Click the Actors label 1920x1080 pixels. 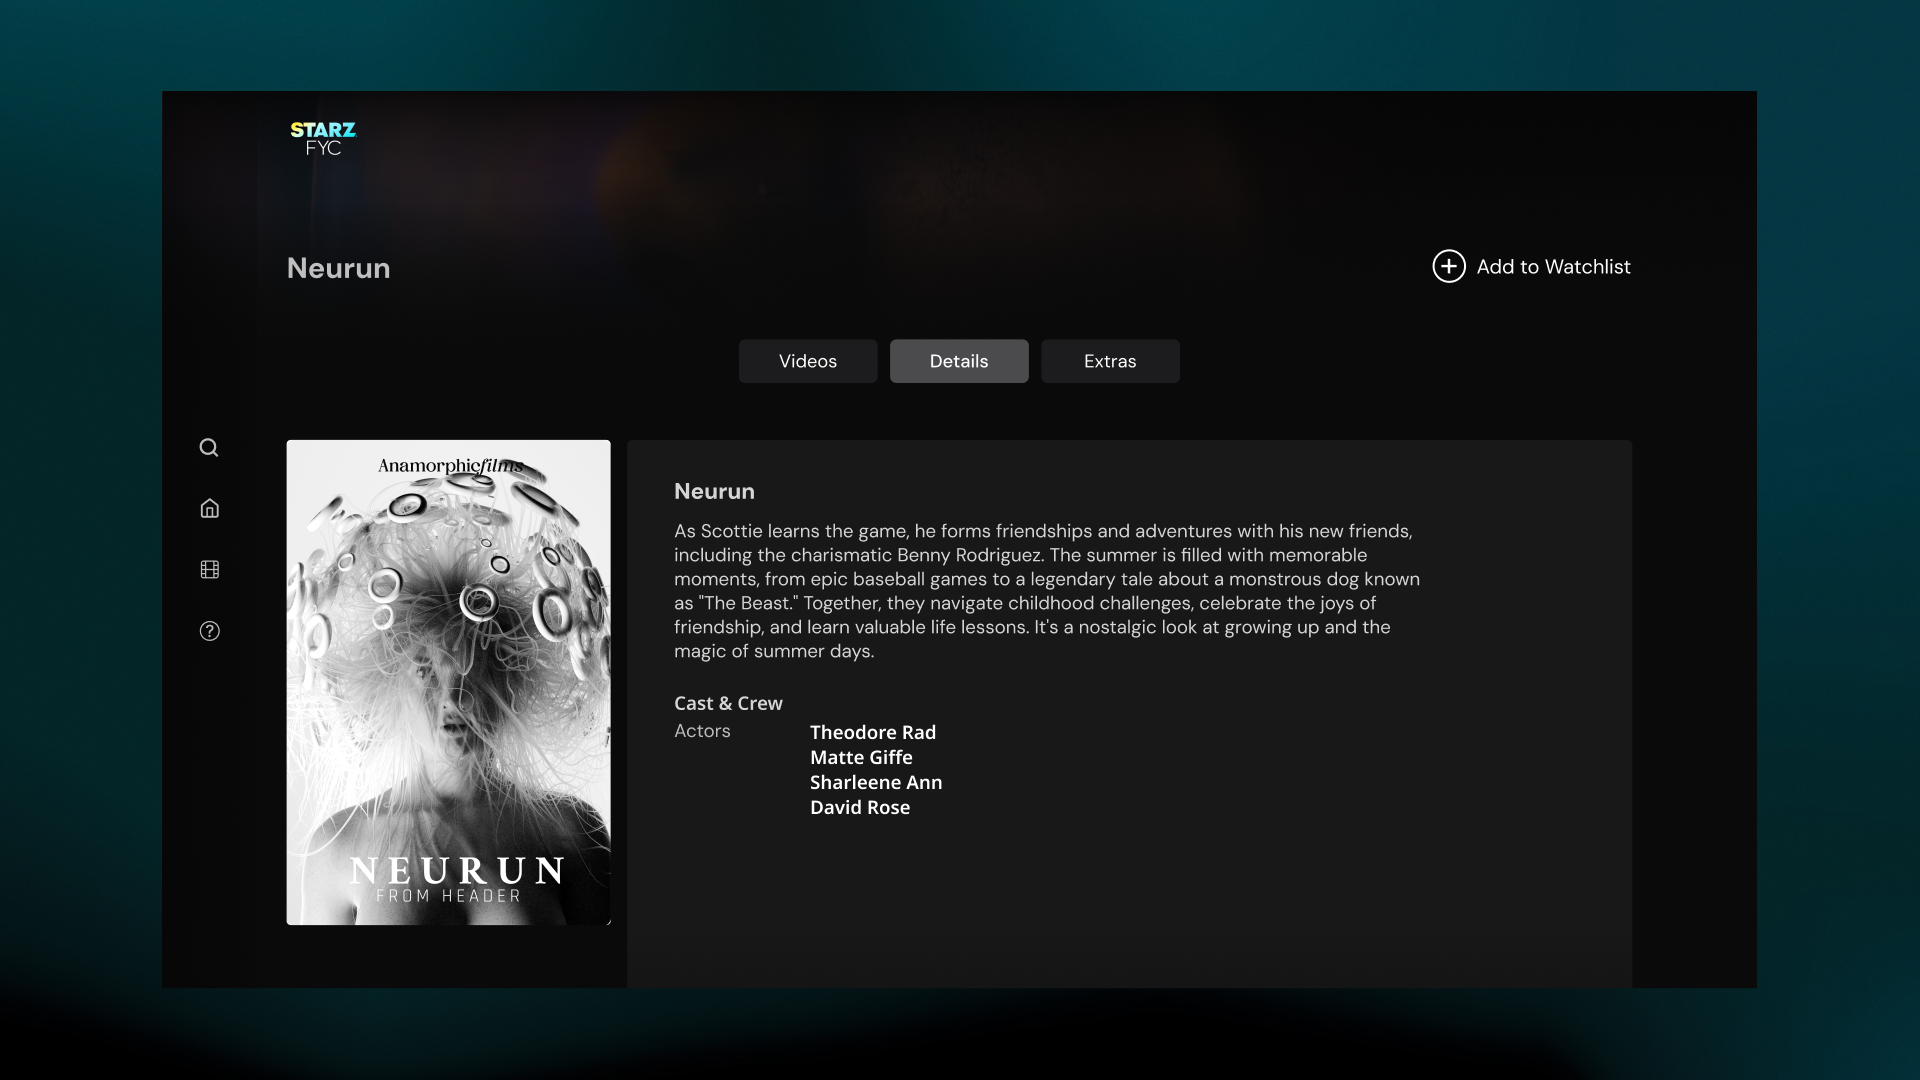(x=702, y=731)
